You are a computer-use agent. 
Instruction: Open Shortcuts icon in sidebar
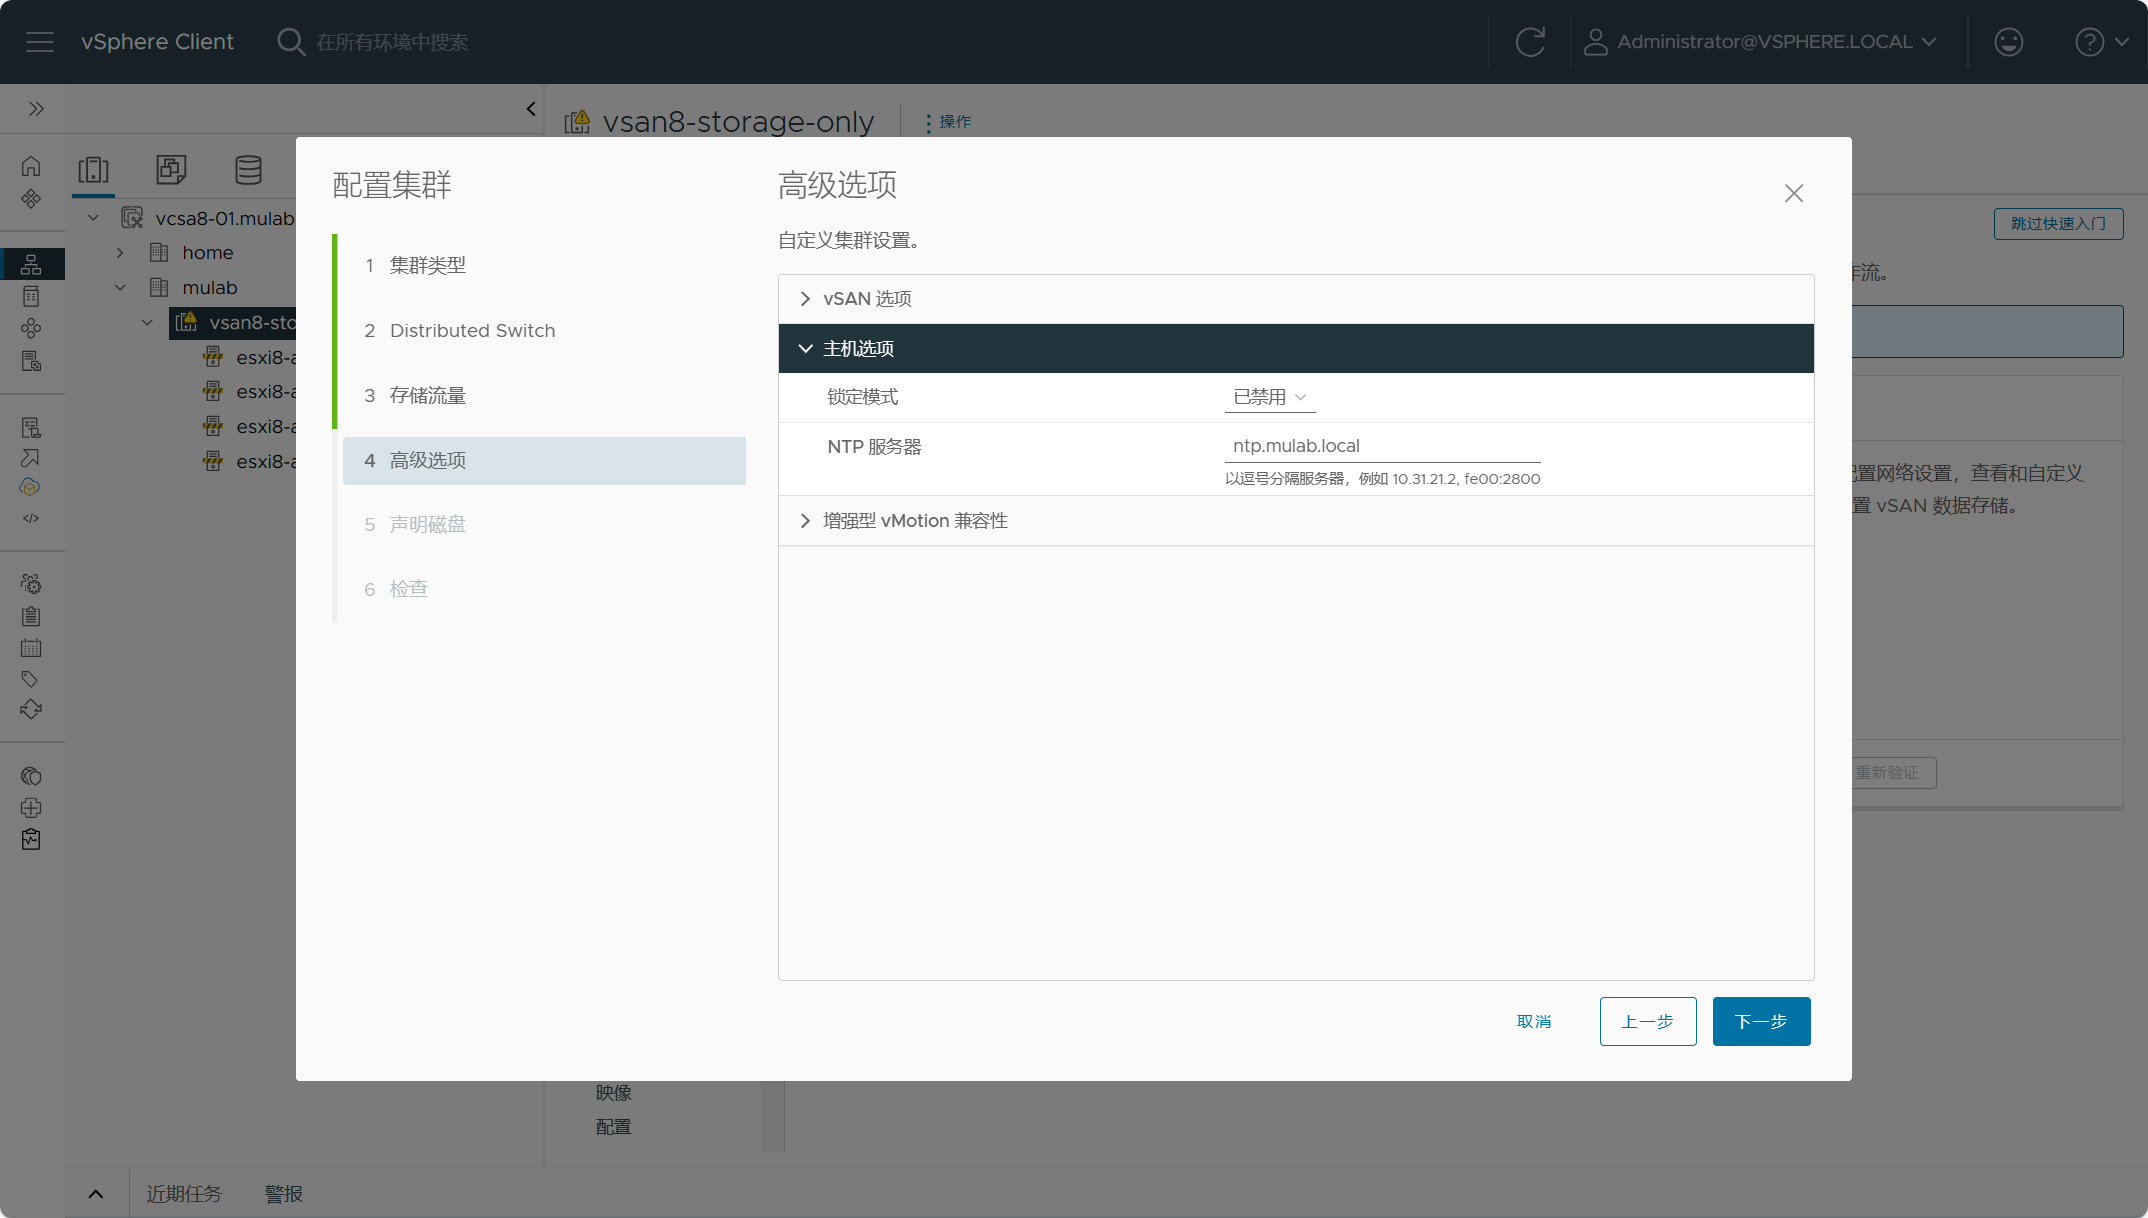click(31, 199)
